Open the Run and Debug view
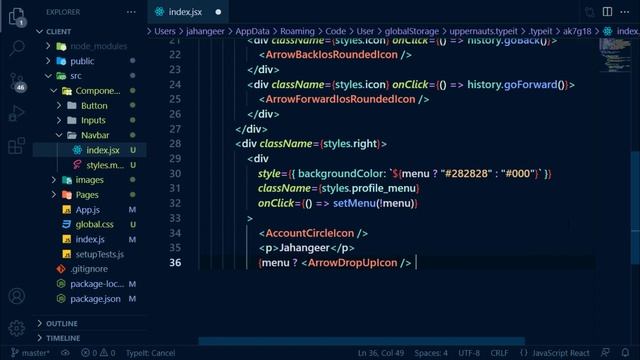Screen dimensions: 640x360 click(x=17, y=113)
